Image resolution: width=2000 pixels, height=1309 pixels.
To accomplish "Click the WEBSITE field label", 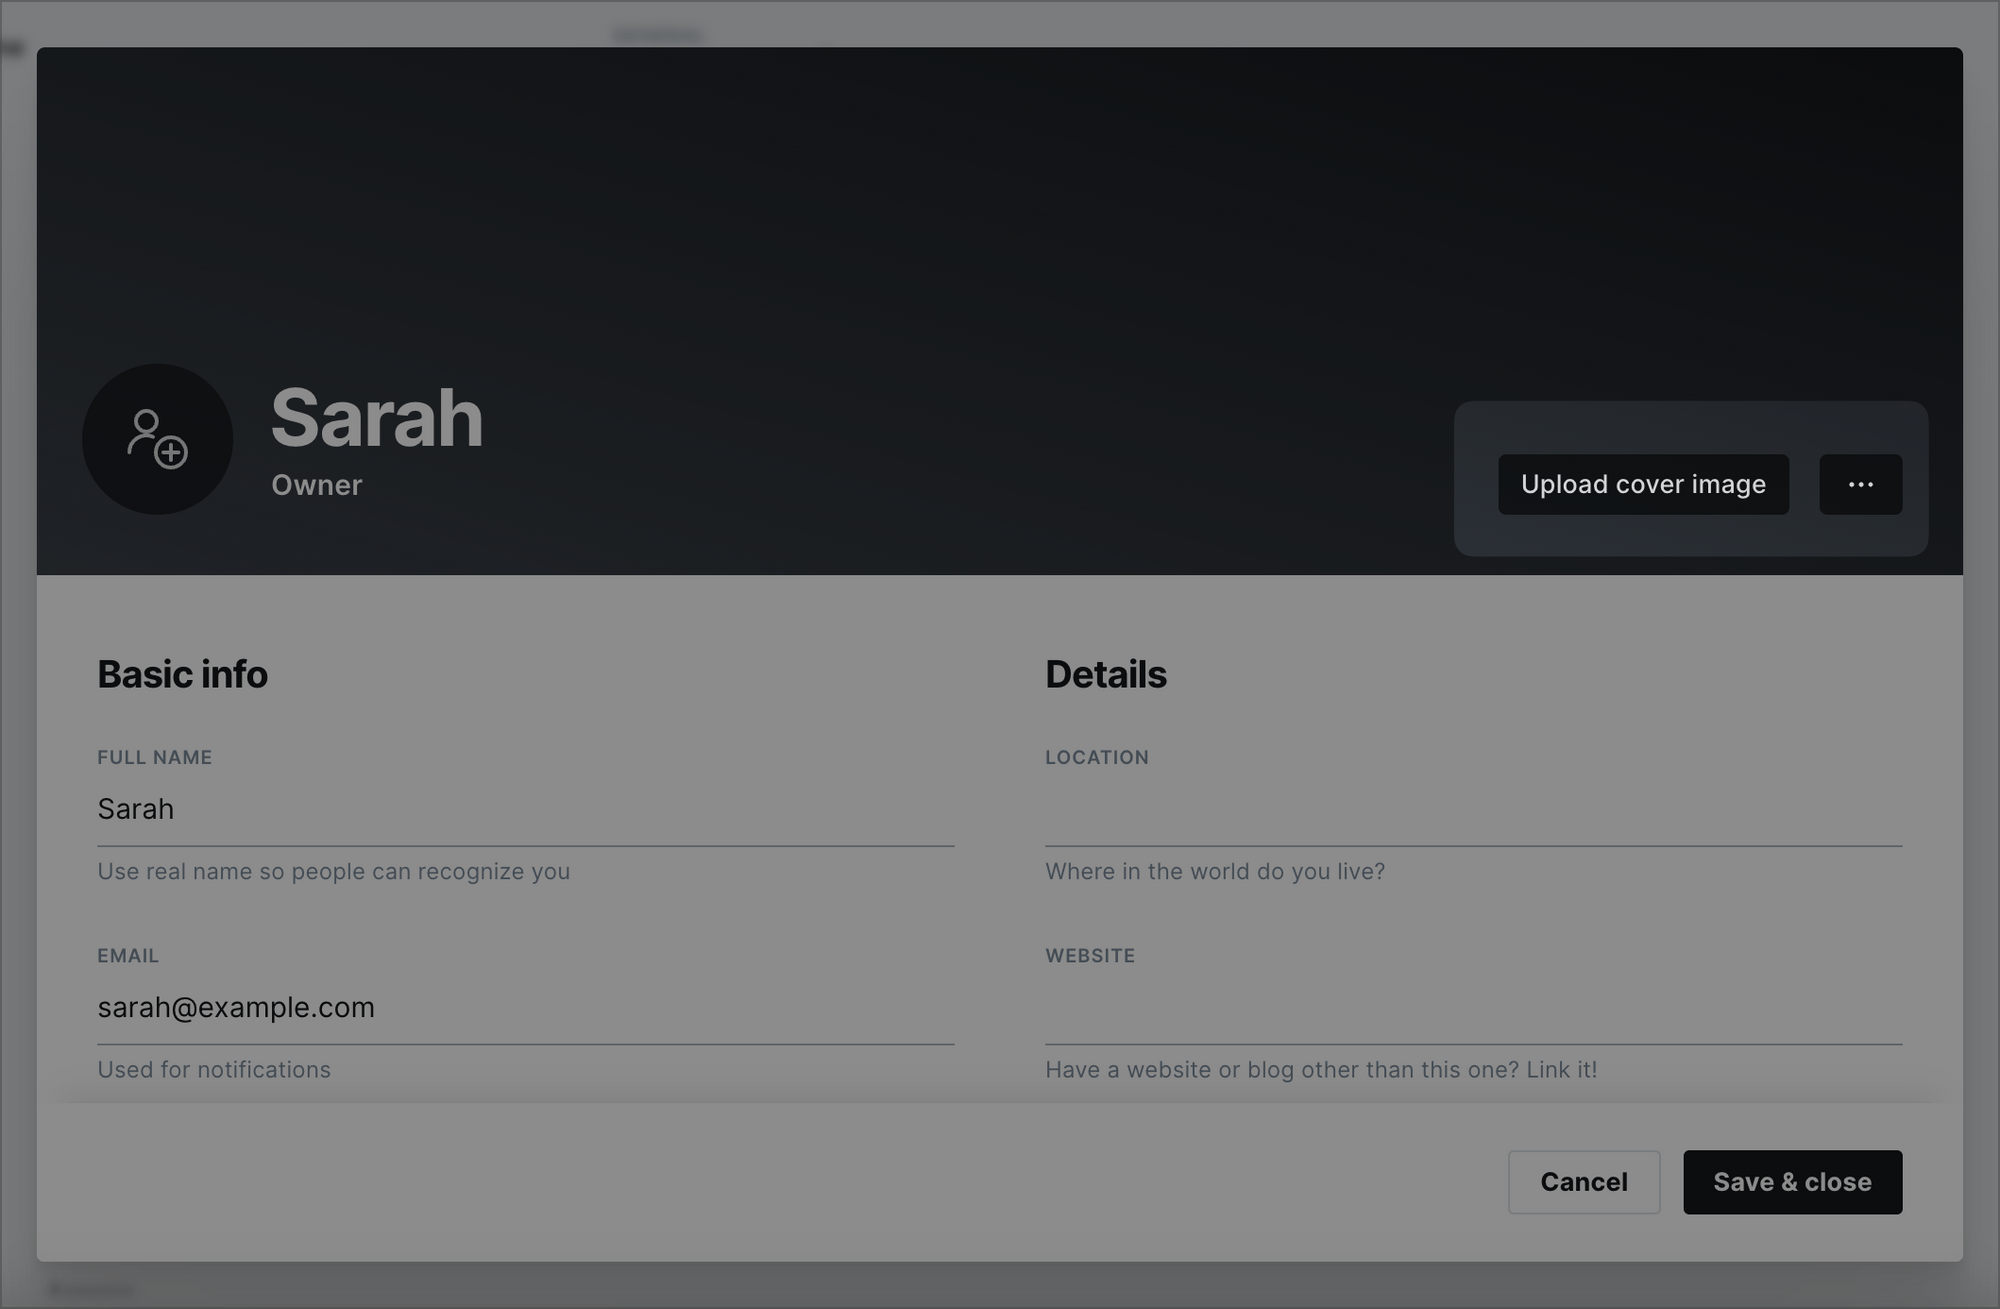I will point(1090,955).
